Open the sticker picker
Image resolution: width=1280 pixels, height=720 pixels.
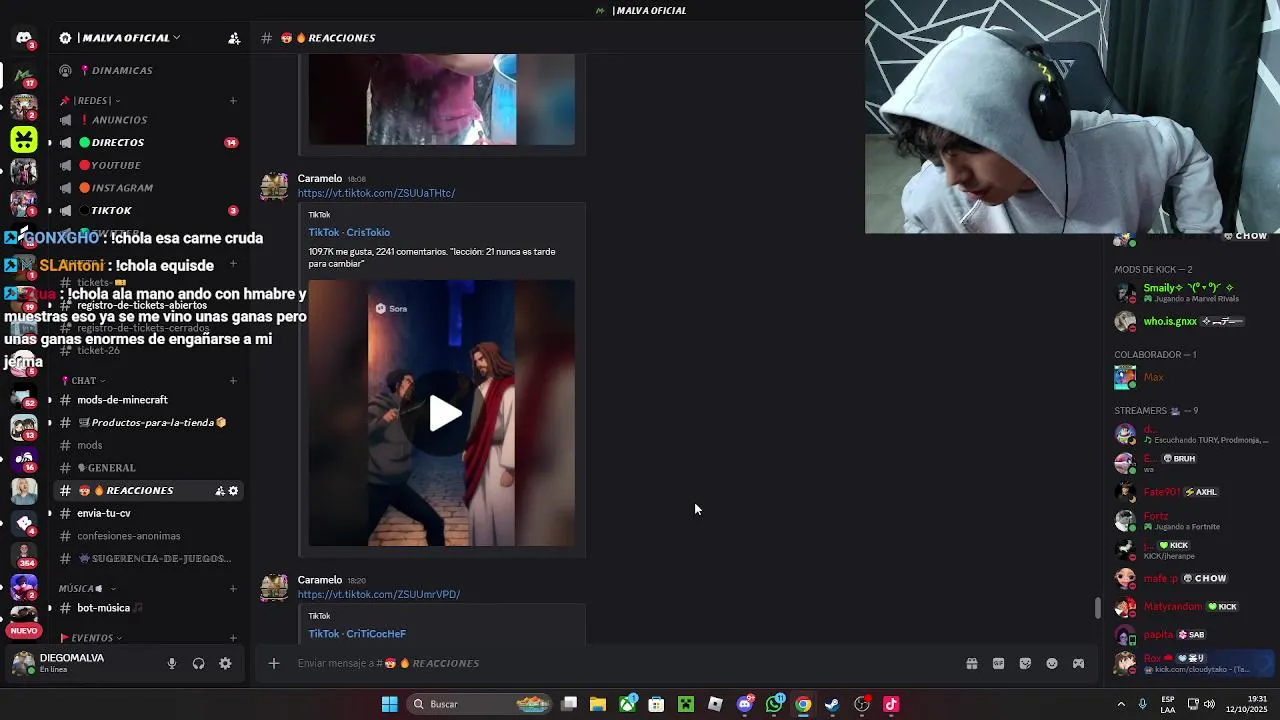pyautogui.click(x=1025, y=663)
